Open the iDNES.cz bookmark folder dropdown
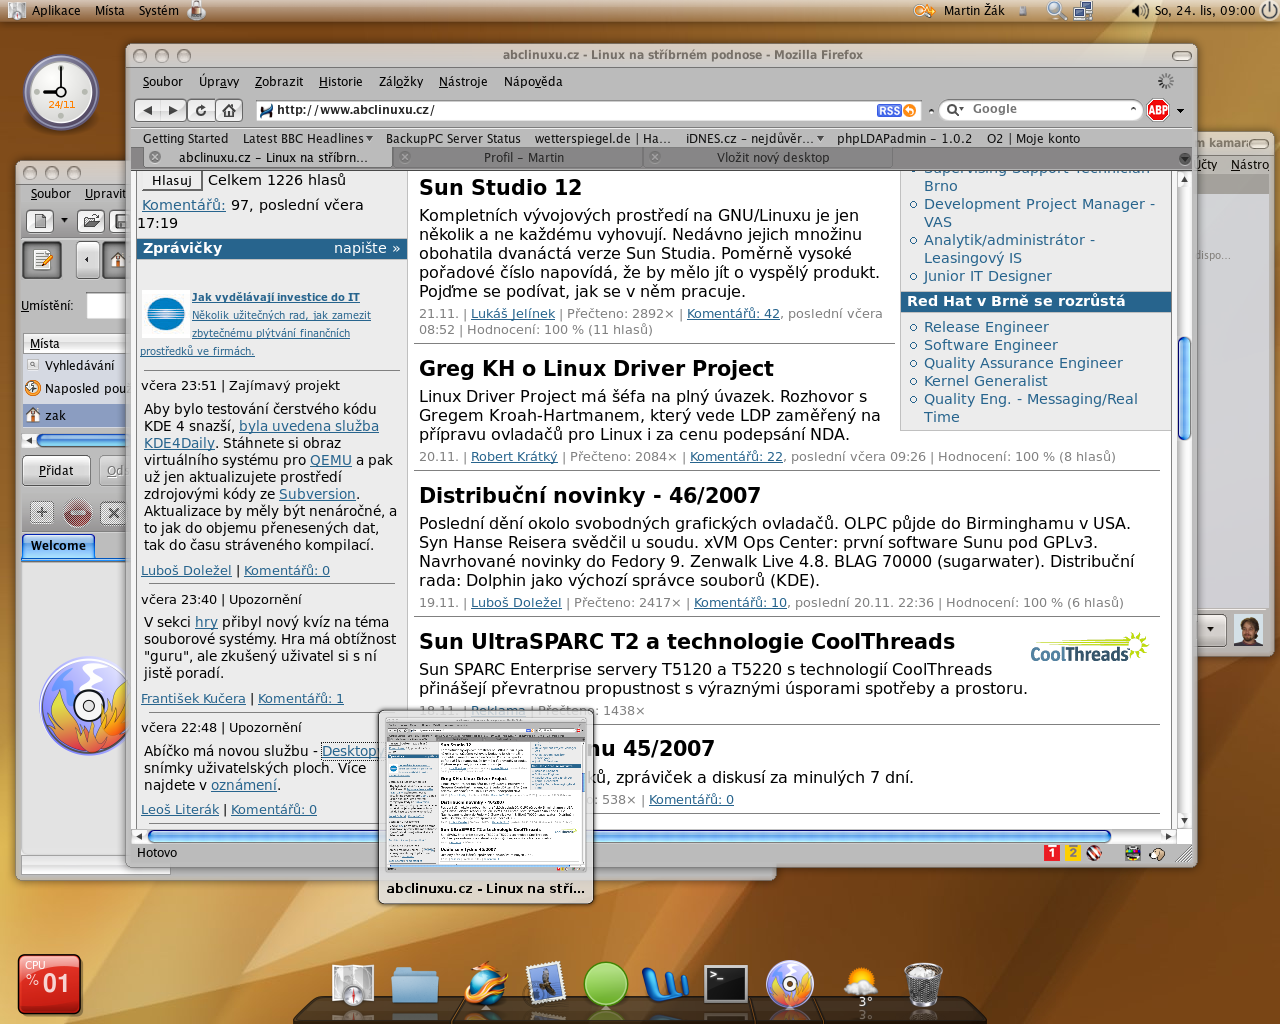This screenshot has width=1280, height=1024. coord(755,139)
